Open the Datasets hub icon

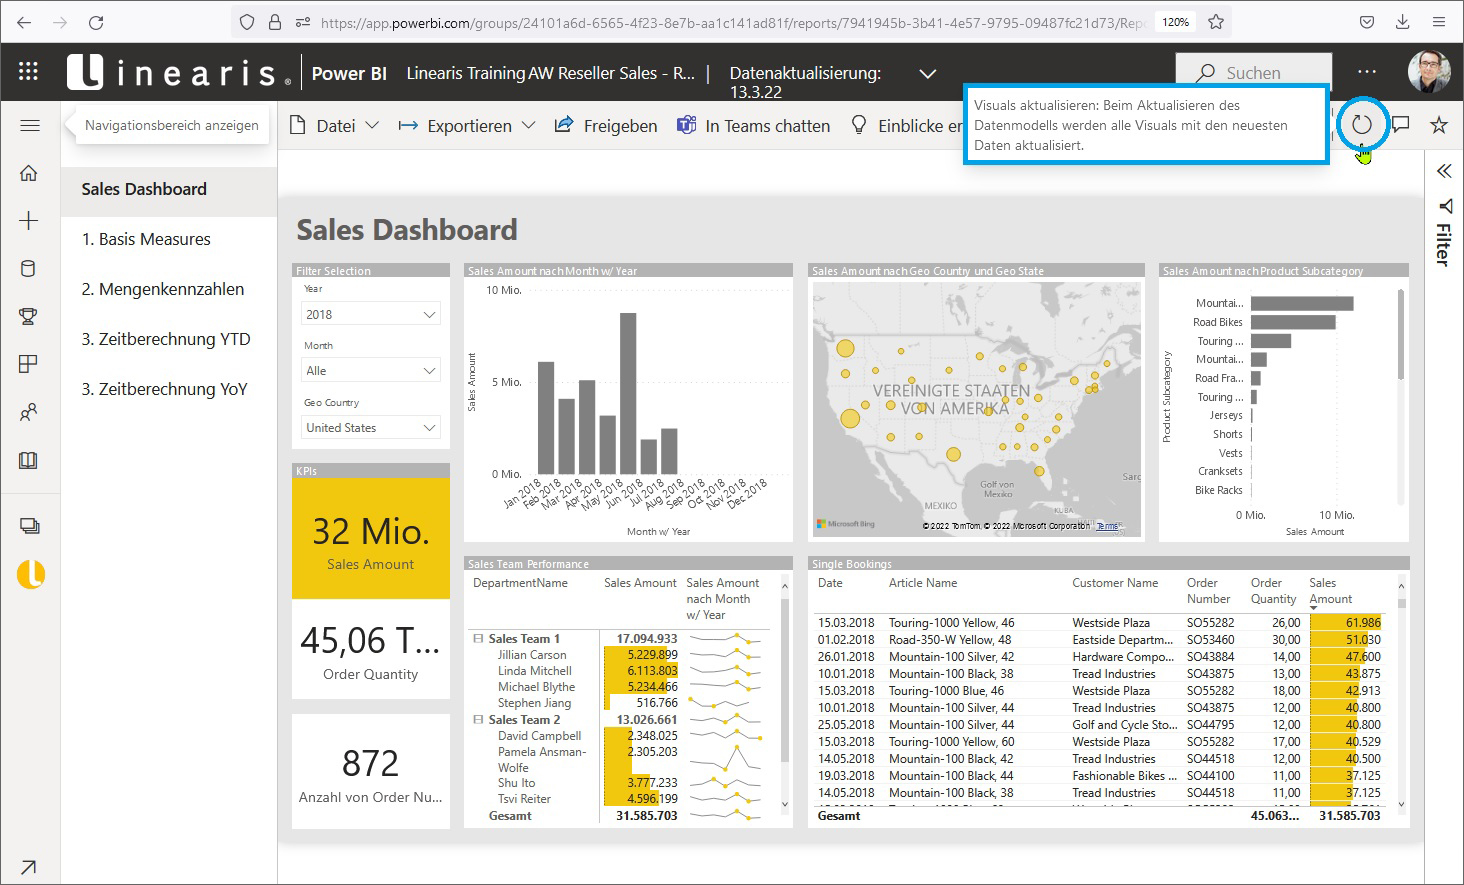[29, 268]
